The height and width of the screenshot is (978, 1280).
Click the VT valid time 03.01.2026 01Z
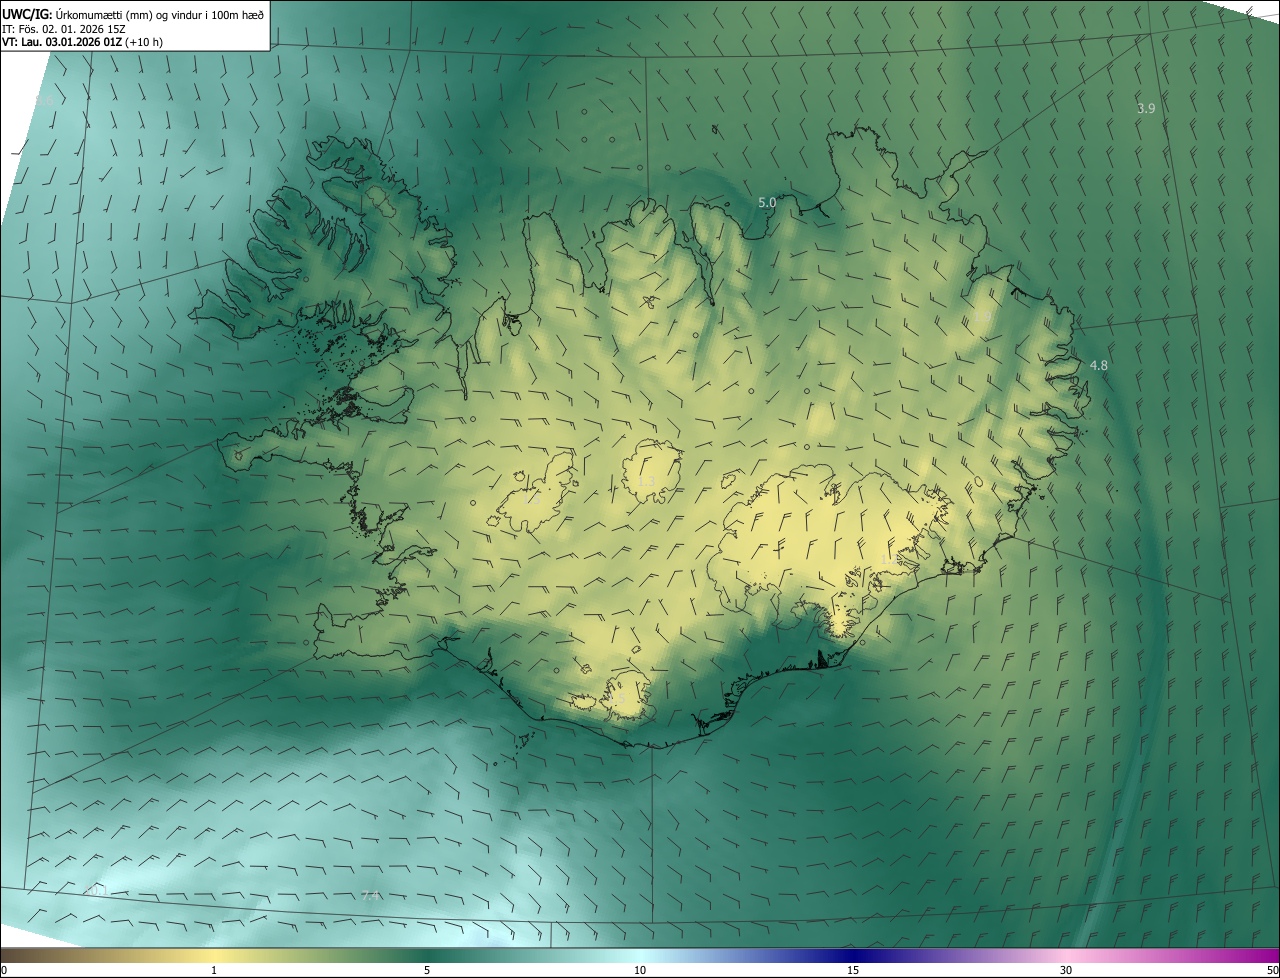click(85, 42)
